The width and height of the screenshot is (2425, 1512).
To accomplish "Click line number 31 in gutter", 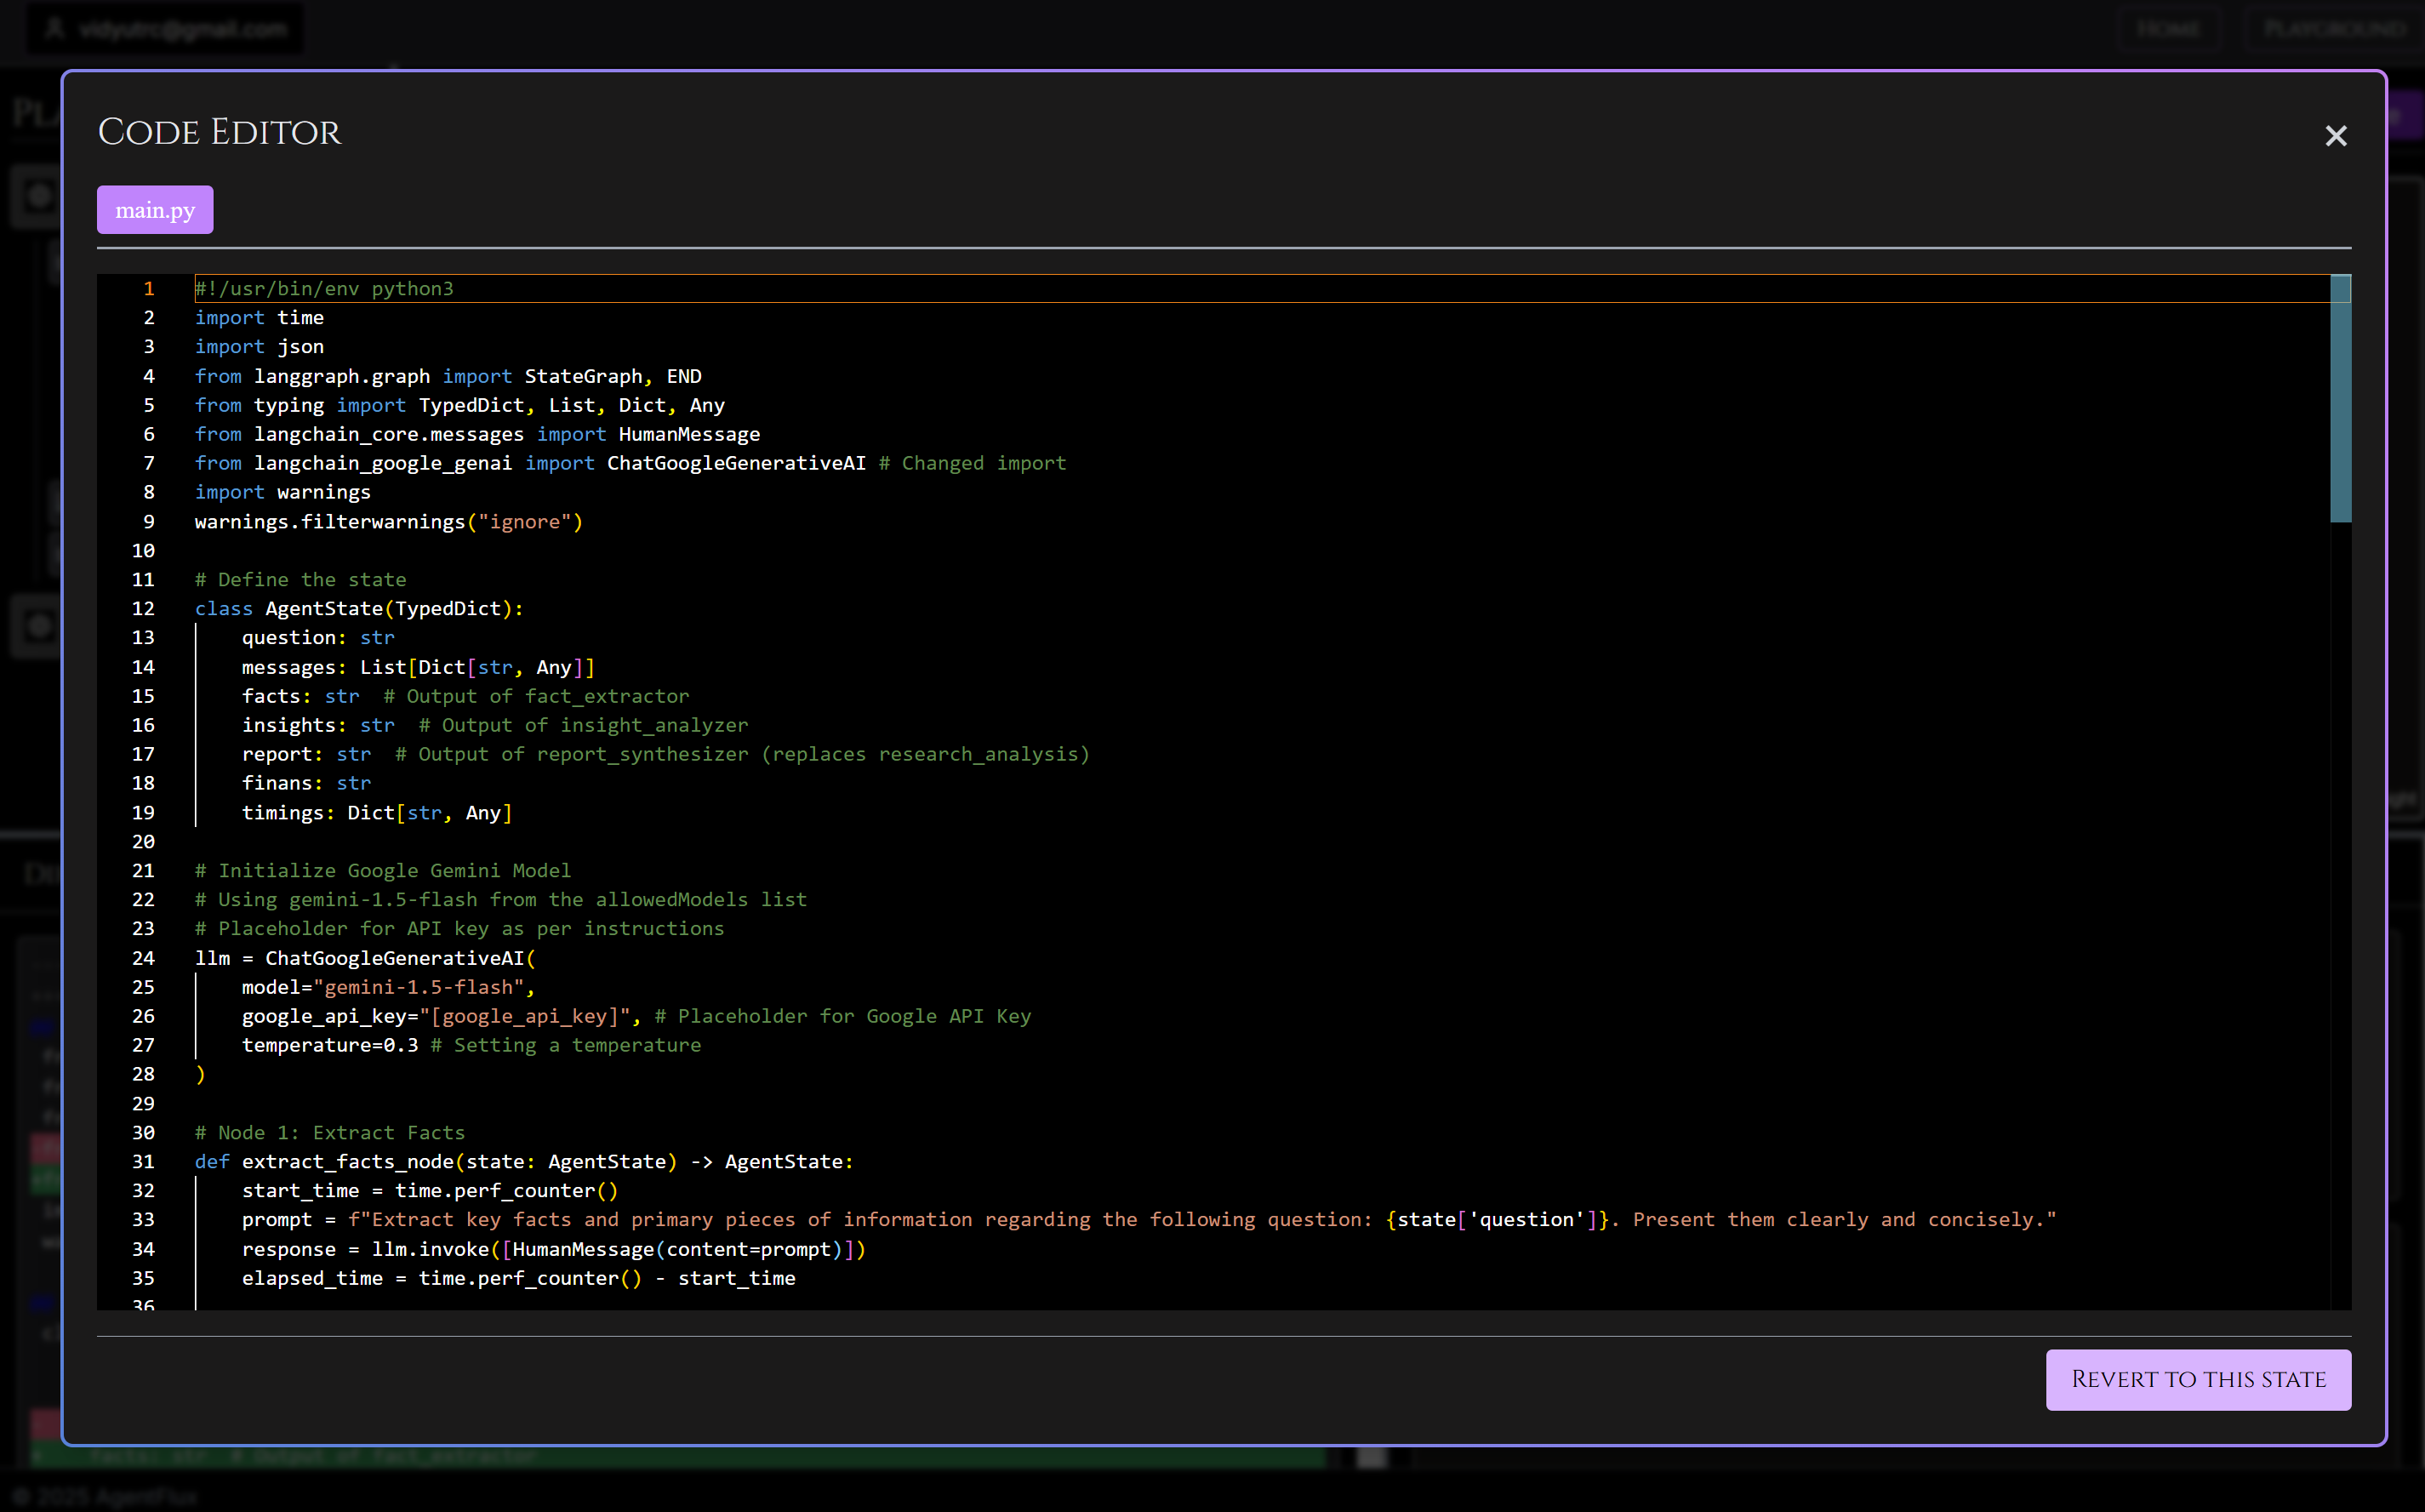I will click(x=143, y=1161).
